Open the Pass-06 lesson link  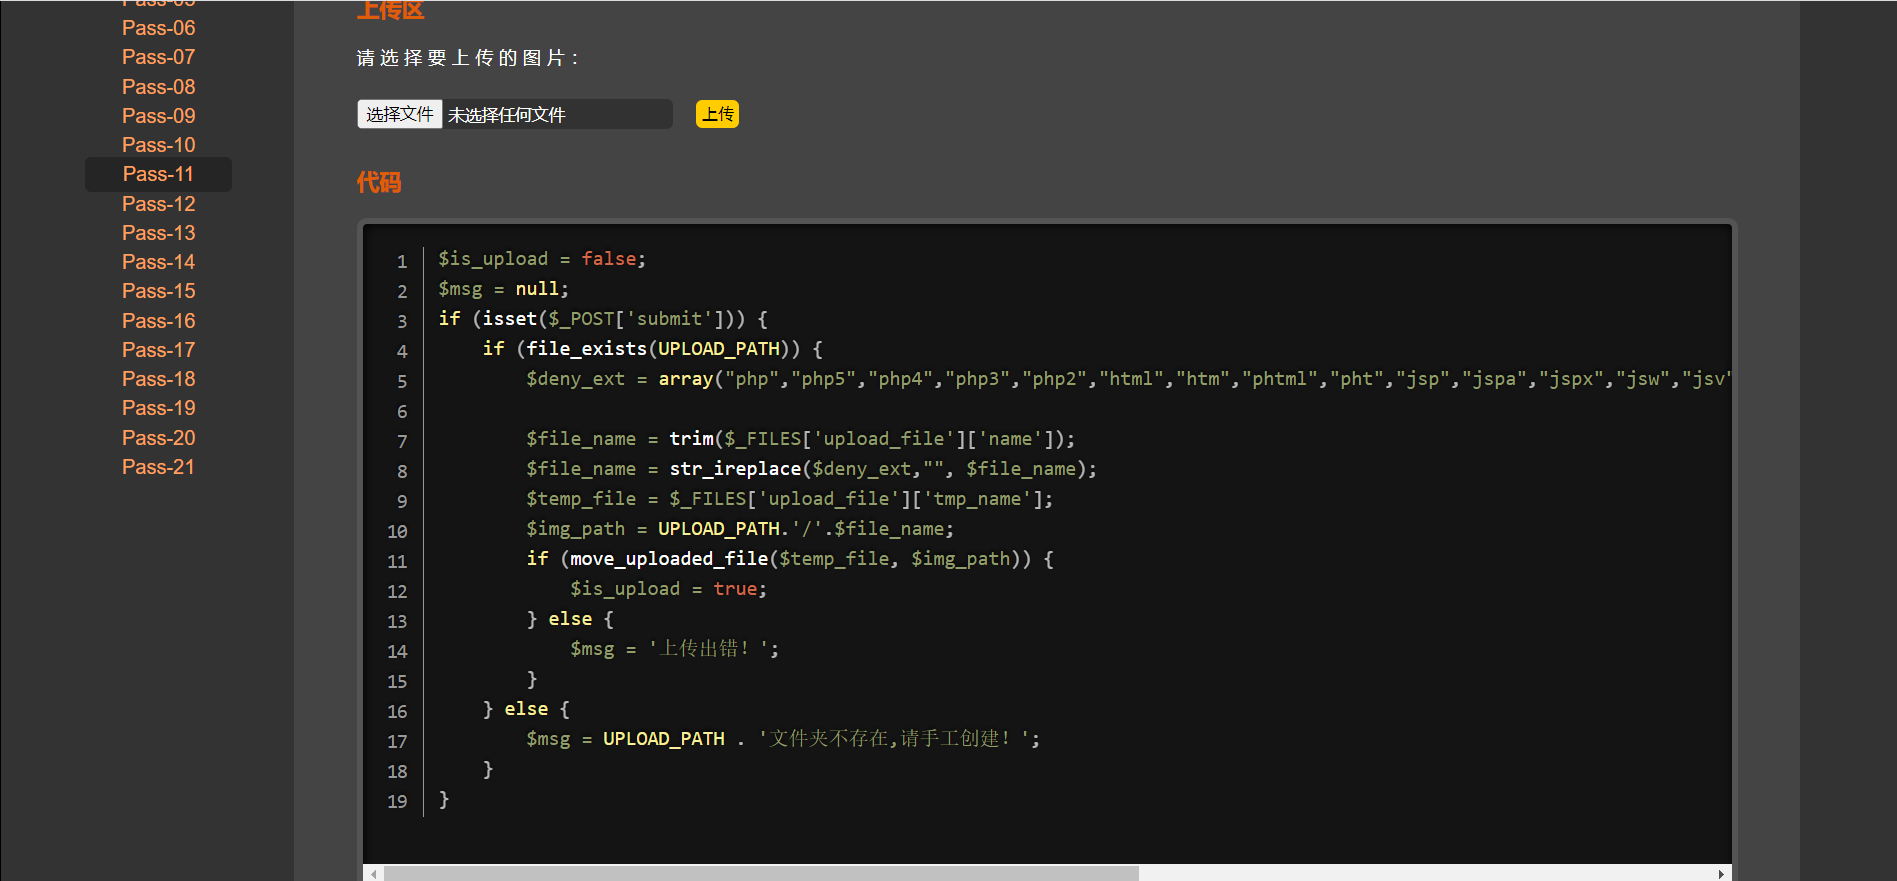click(158, 28)
